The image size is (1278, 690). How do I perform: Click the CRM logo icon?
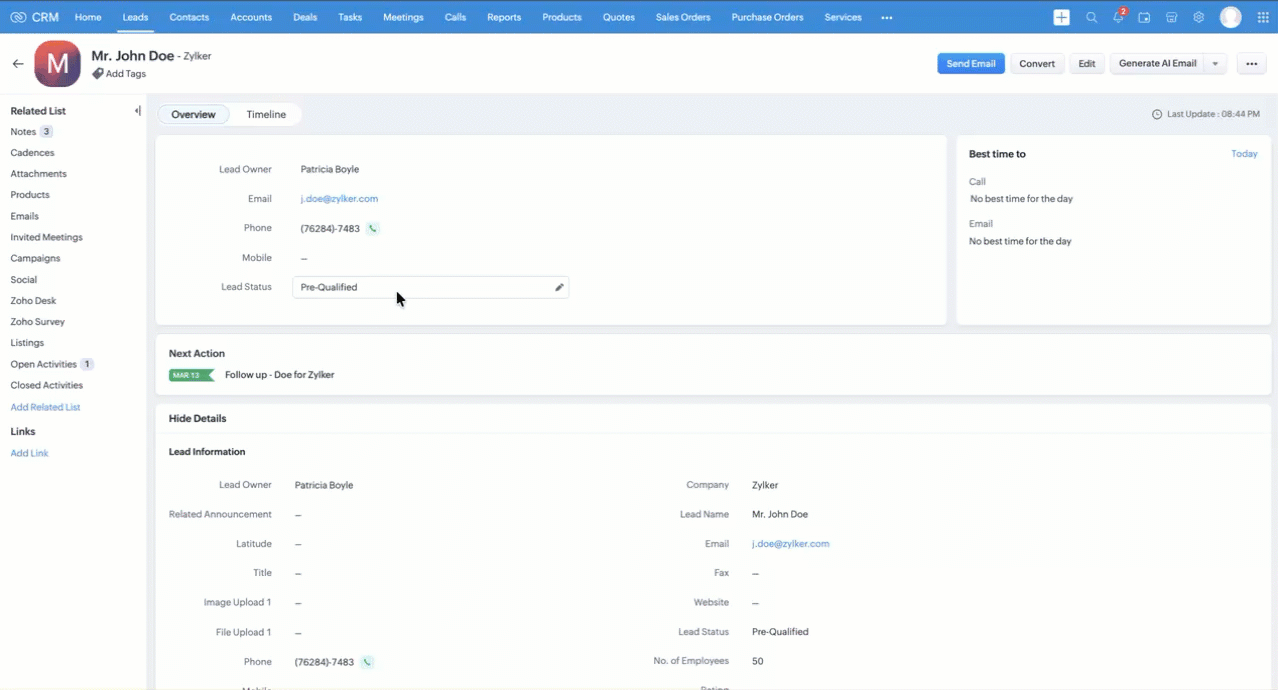[x=18, y=17]
